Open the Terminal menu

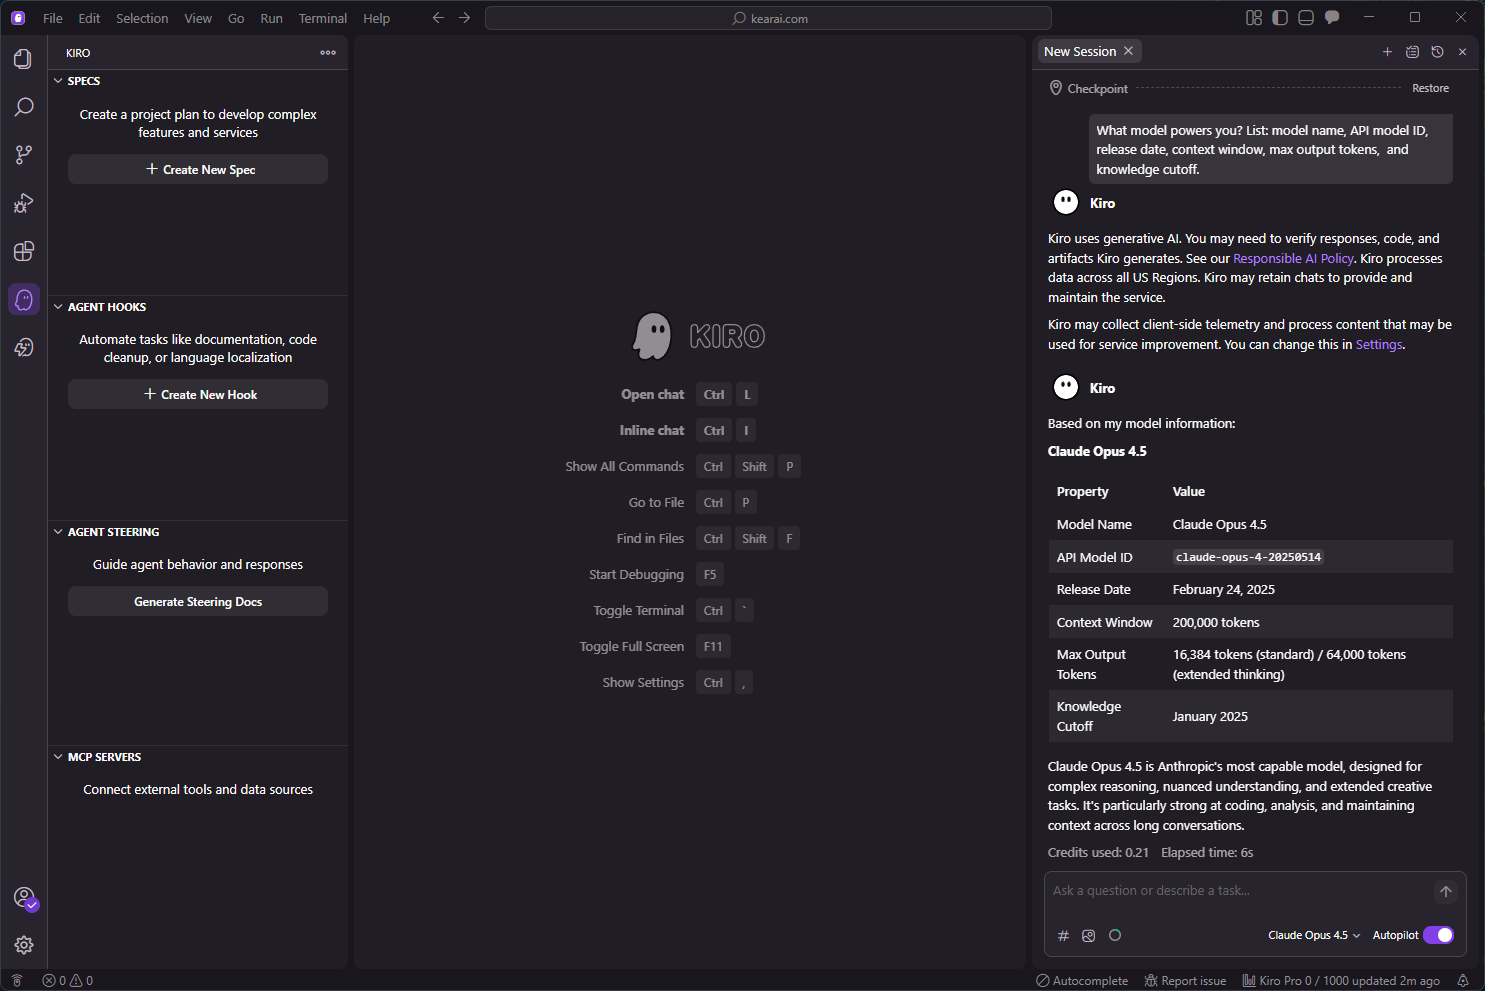click(x=323, y=18)
